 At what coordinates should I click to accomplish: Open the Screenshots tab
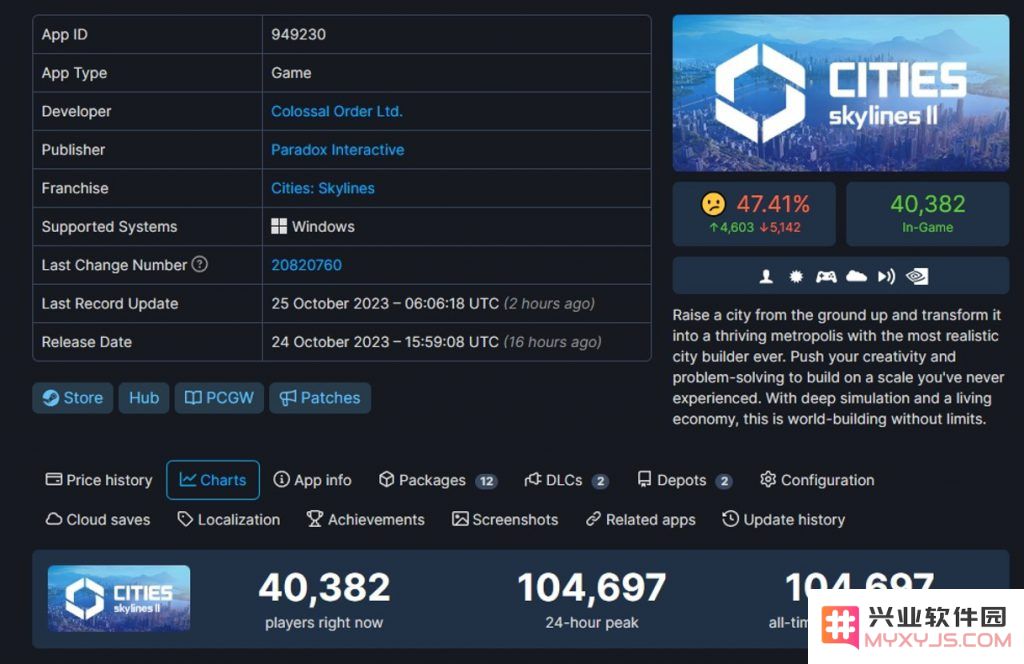[x=505, y=520]
